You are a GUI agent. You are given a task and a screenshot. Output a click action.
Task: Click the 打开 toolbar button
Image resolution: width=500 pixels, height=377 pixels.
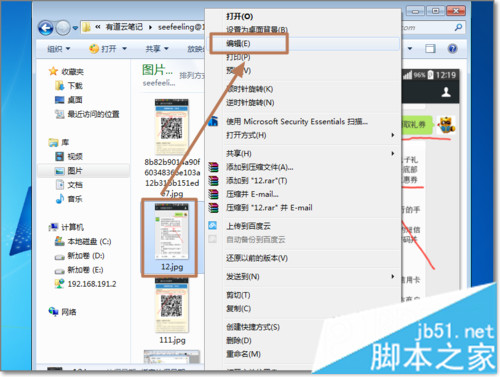(x=103, y=49)
